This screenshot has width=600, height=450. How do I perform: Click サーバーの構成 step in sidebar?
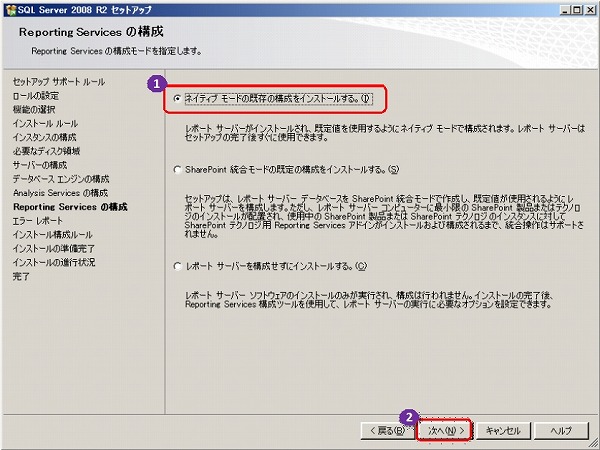[x=40, y=165]
